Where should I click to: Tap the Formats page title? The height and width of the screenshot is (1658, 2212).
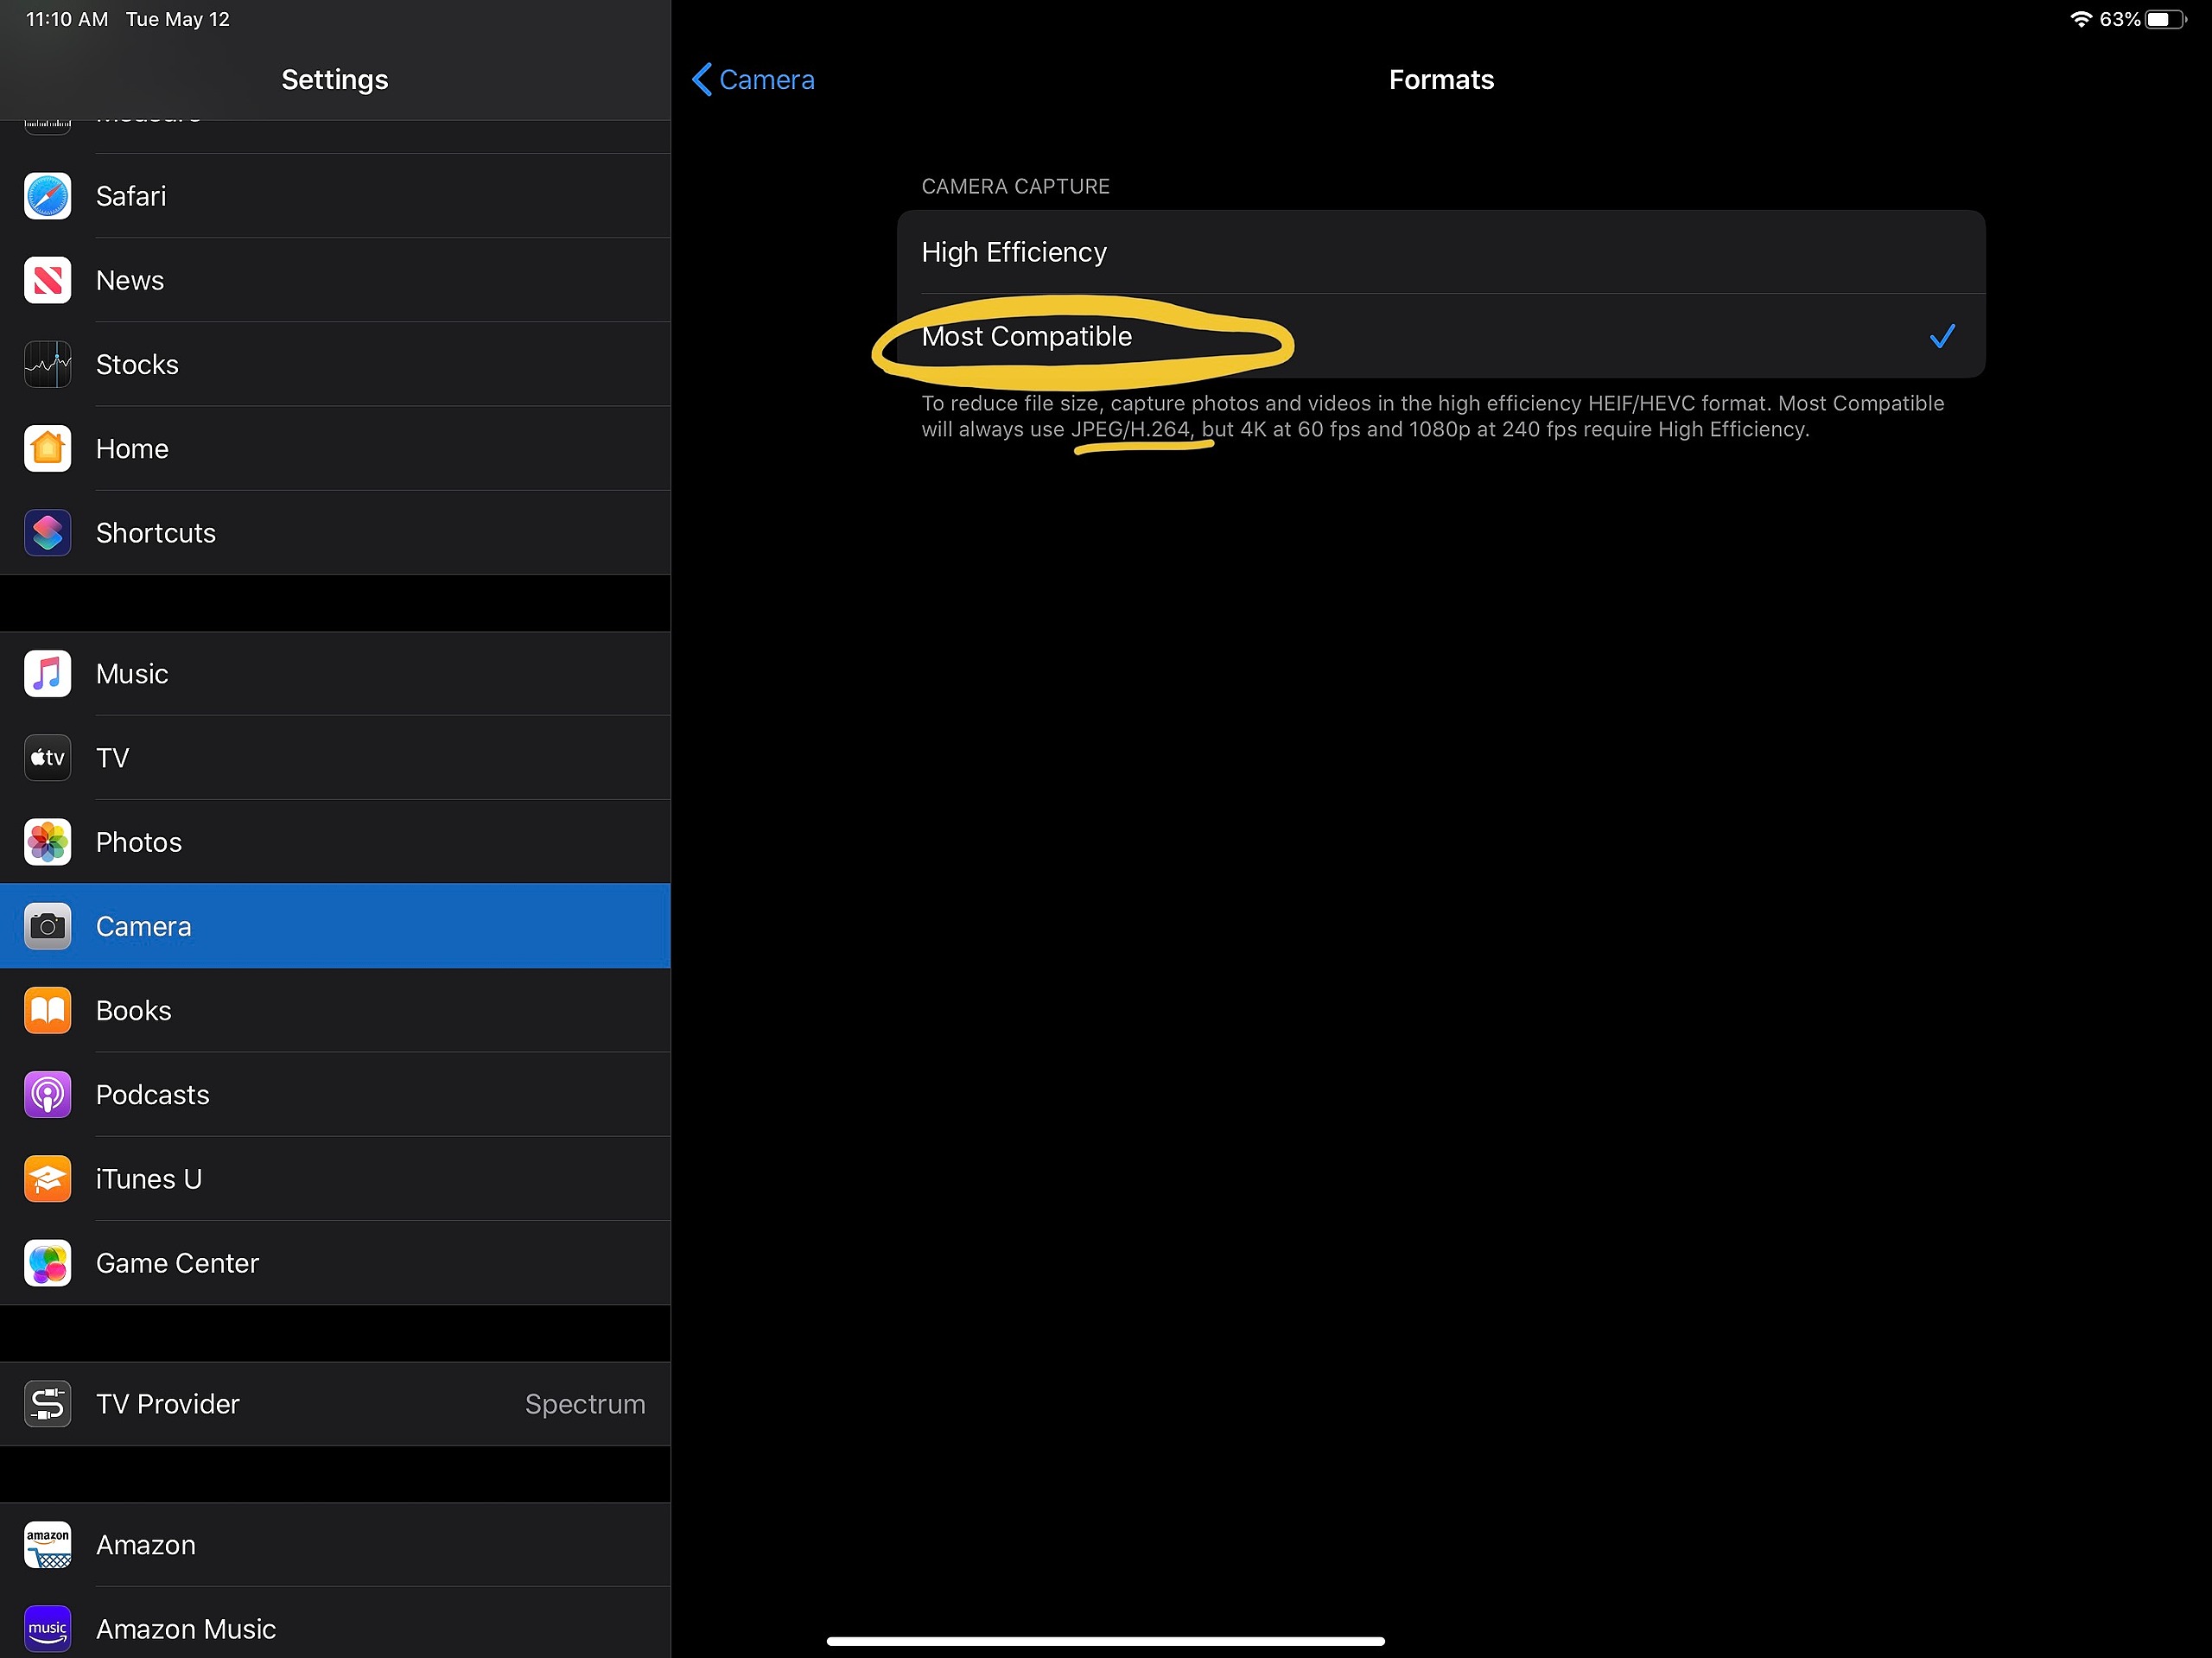point(1441,80)
